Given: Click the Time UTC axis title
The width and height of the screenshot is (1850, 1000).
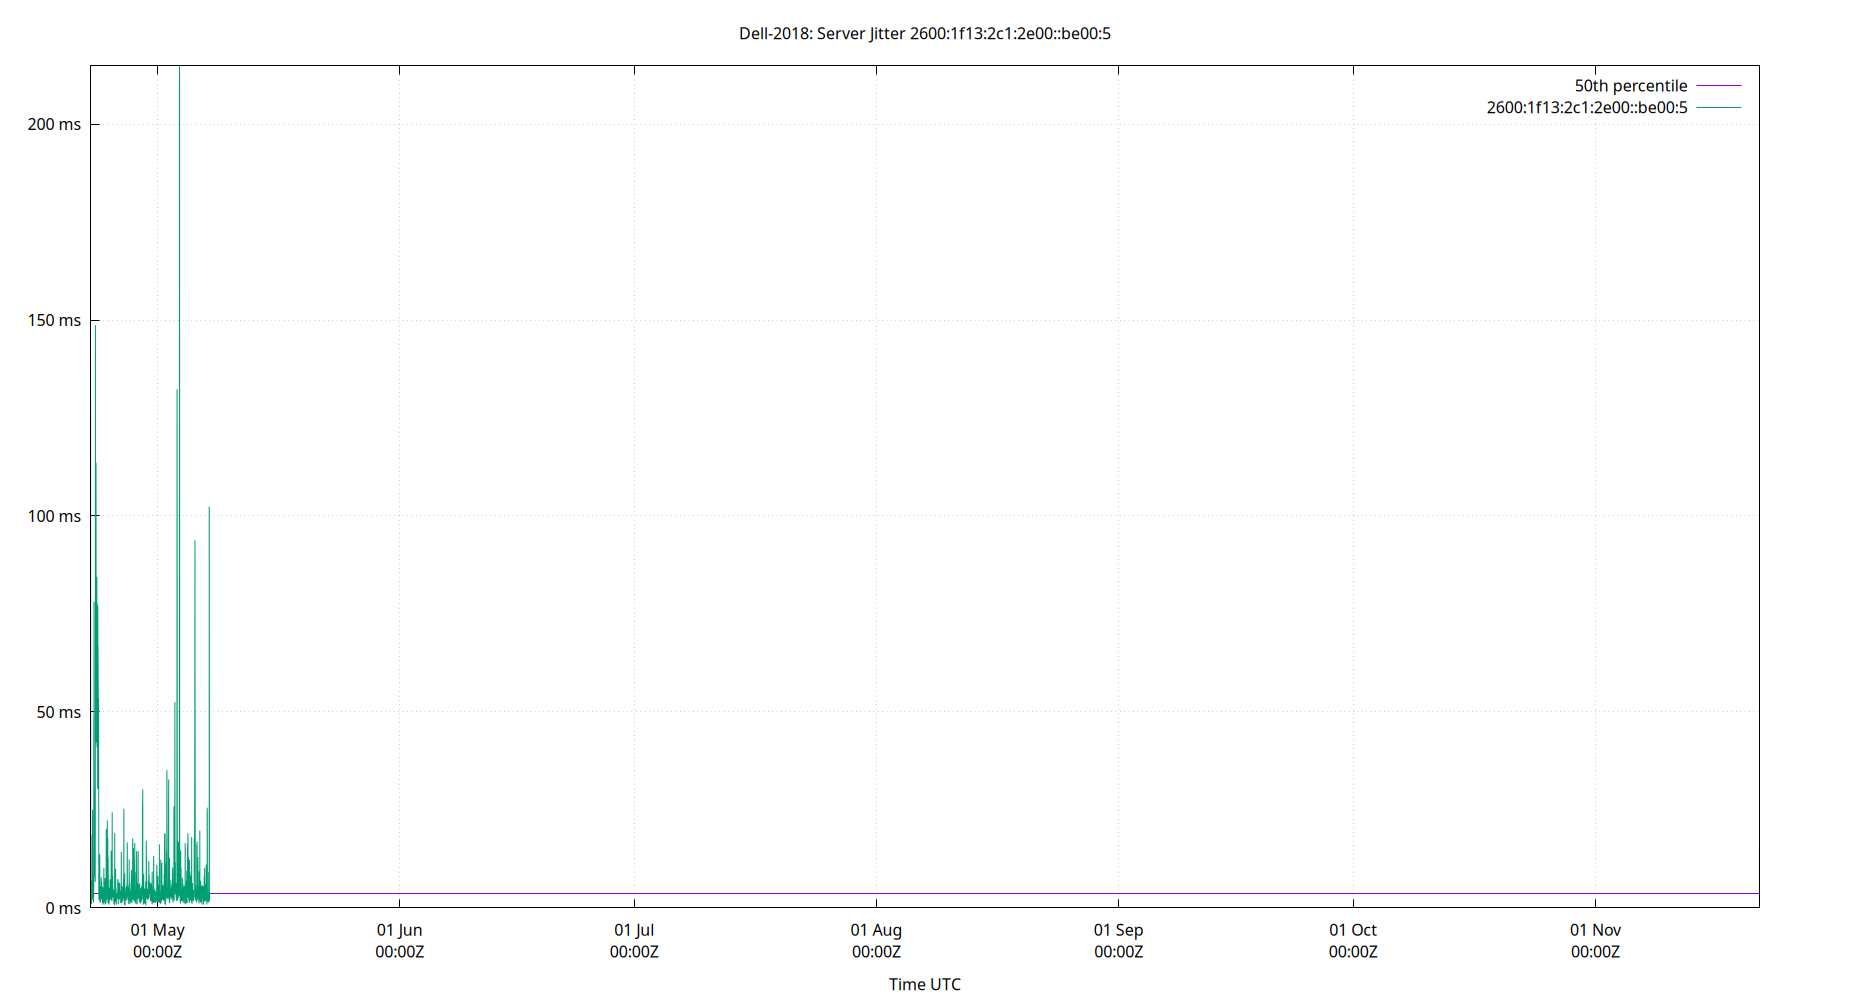Looking at the screenshot, I should point(923,984).
